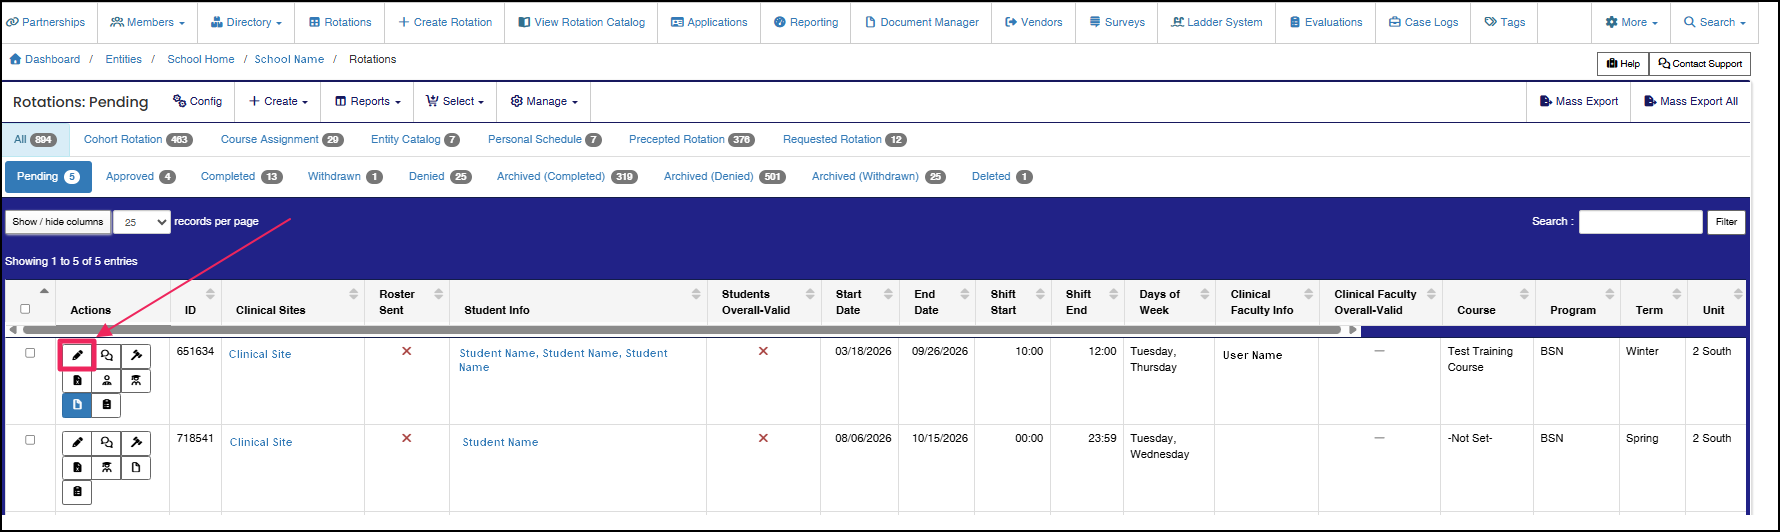This screenshot has width=1780, height=532.
Task: Click the Excel file icon for rotation 718541
Action: pyautogui.click(x=77, y=467)
